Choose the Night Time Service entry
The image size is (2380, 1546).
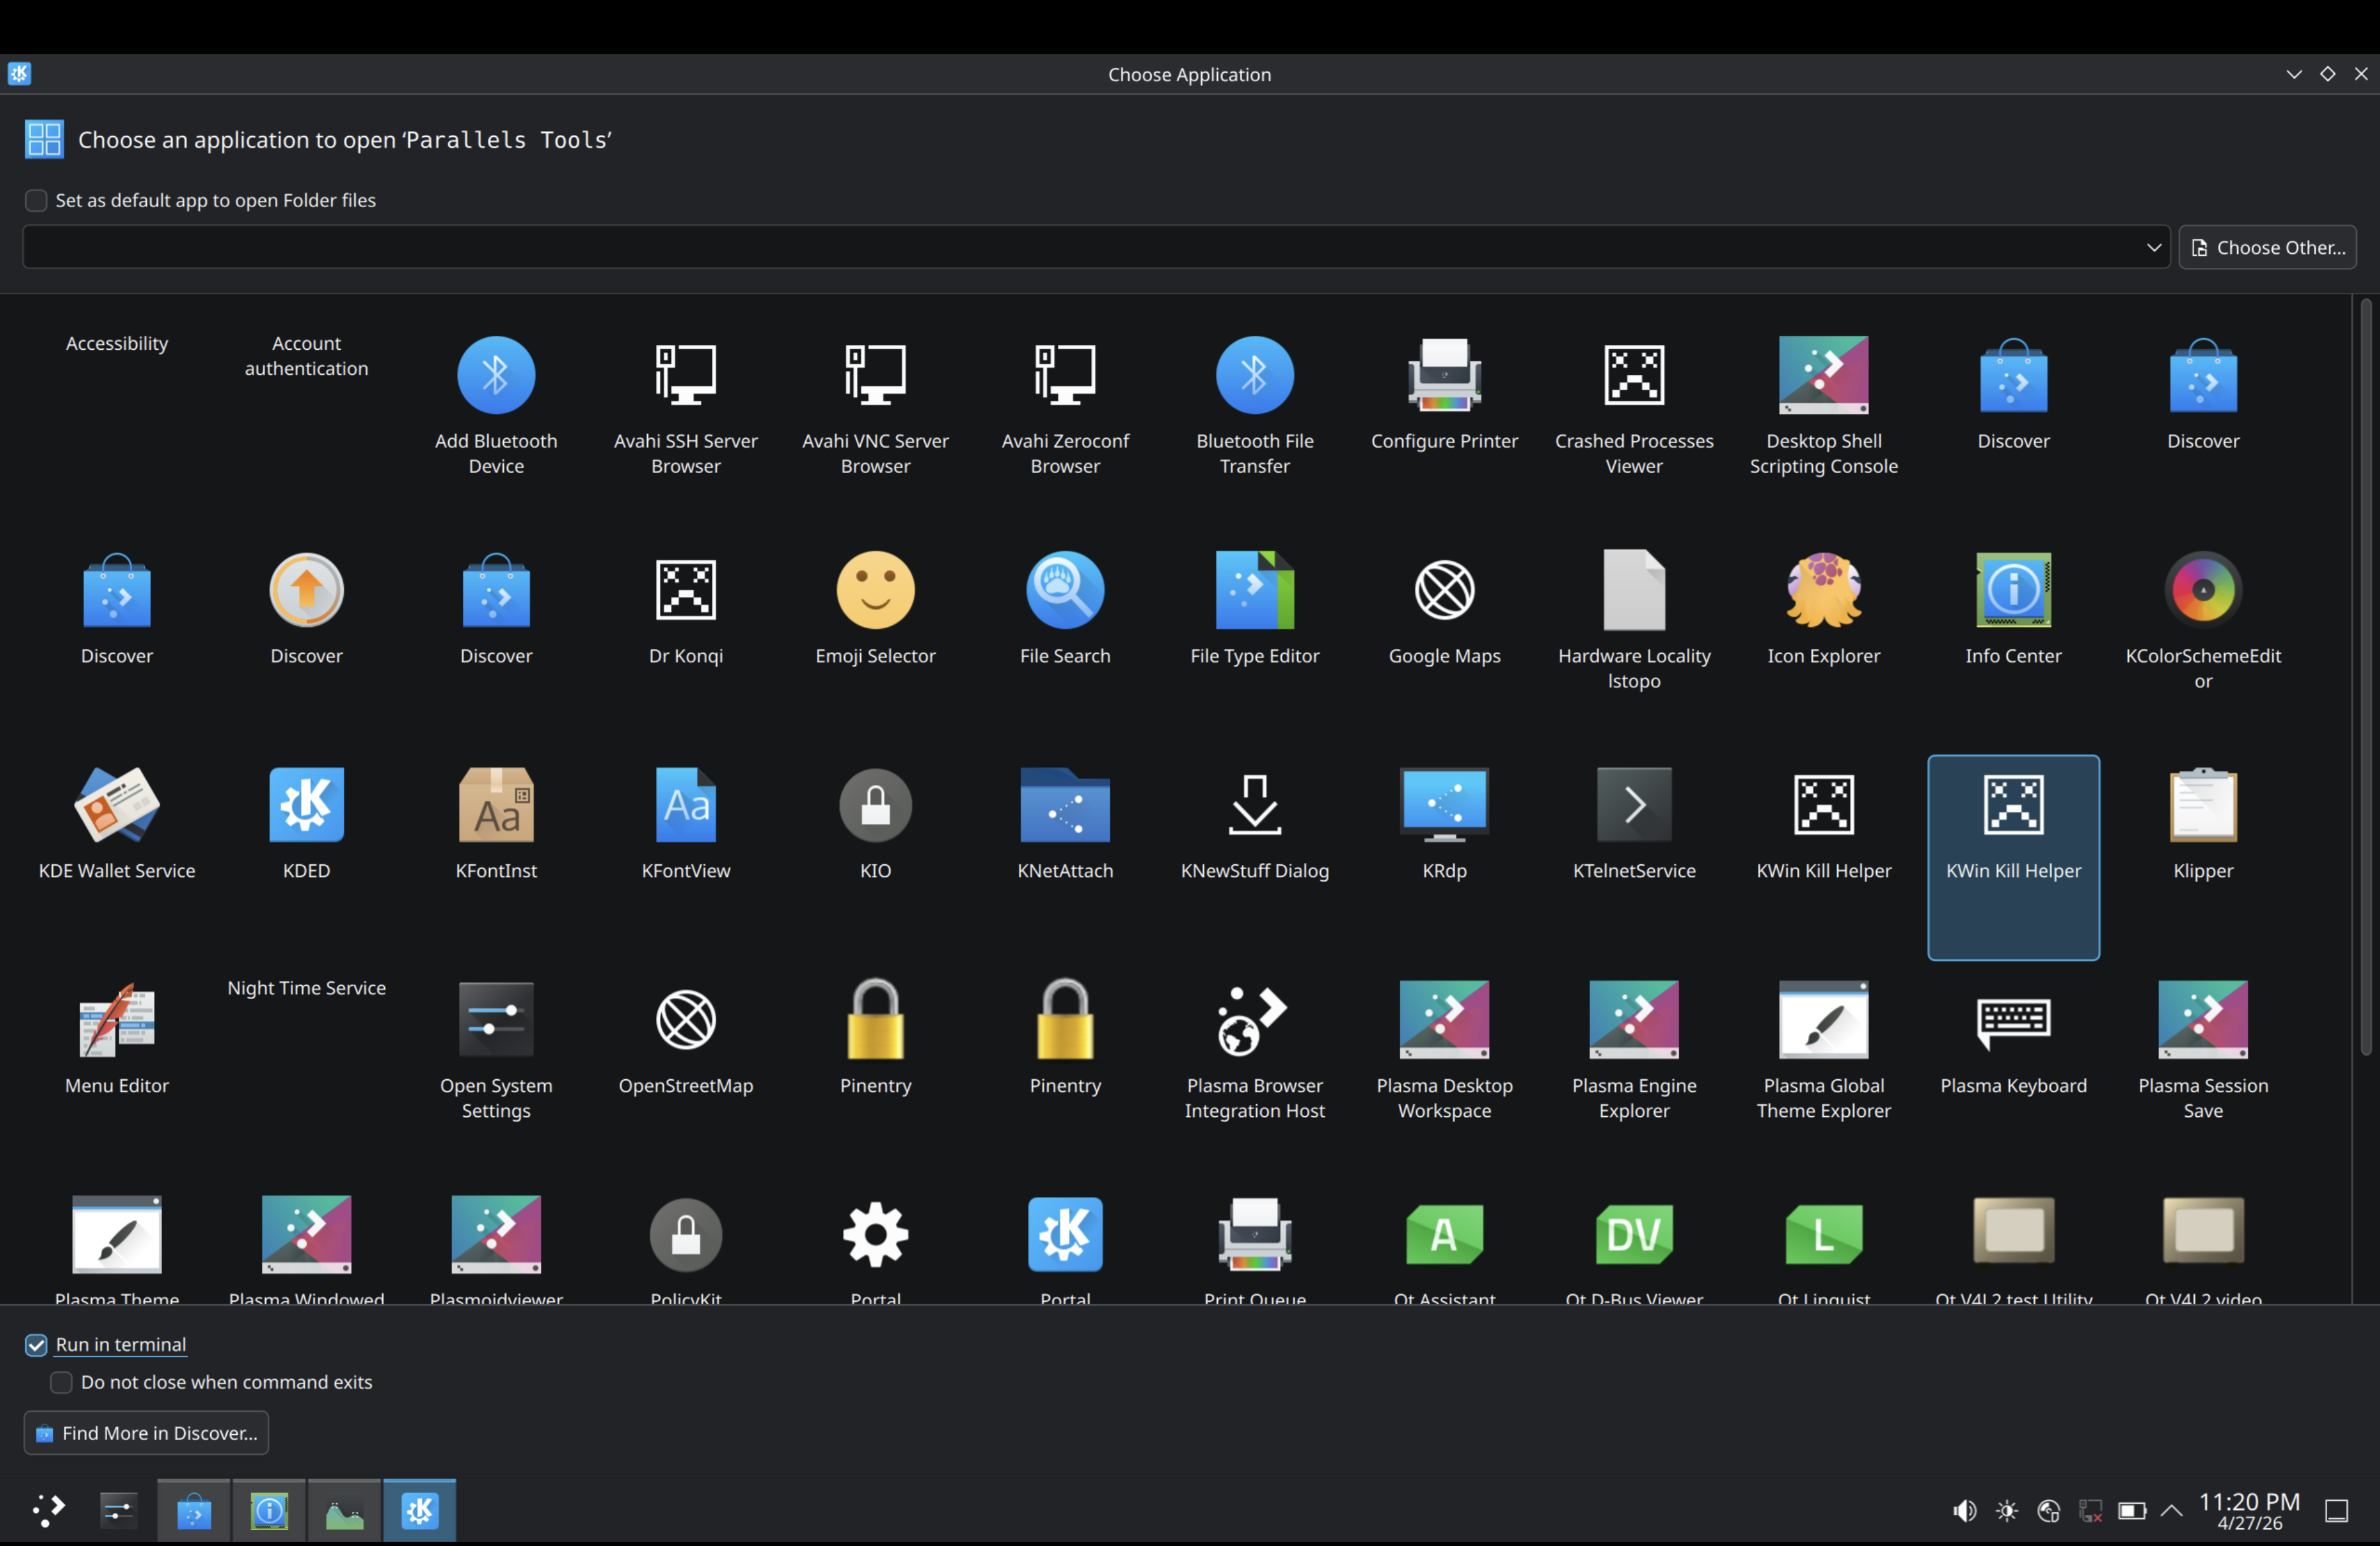[307, 988]
